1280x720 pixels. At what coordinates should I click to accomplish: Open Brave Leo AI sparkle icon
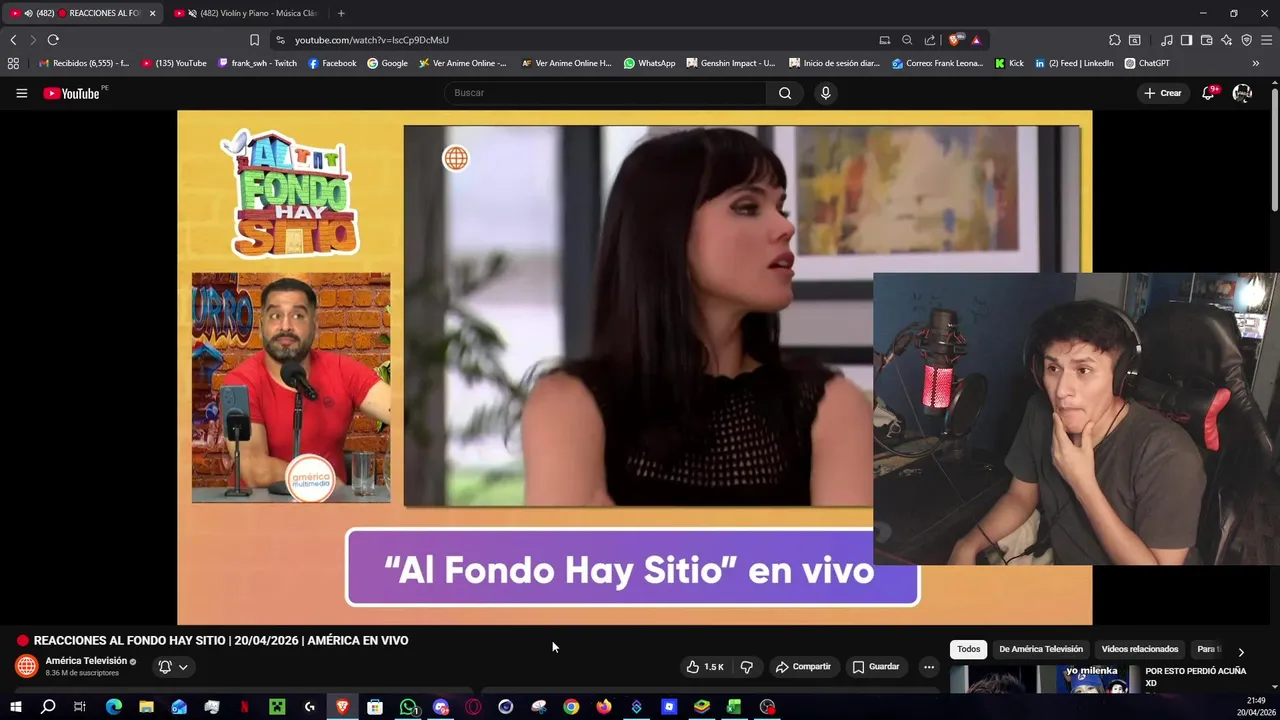pyautogui.click(x=1226, y=40)
